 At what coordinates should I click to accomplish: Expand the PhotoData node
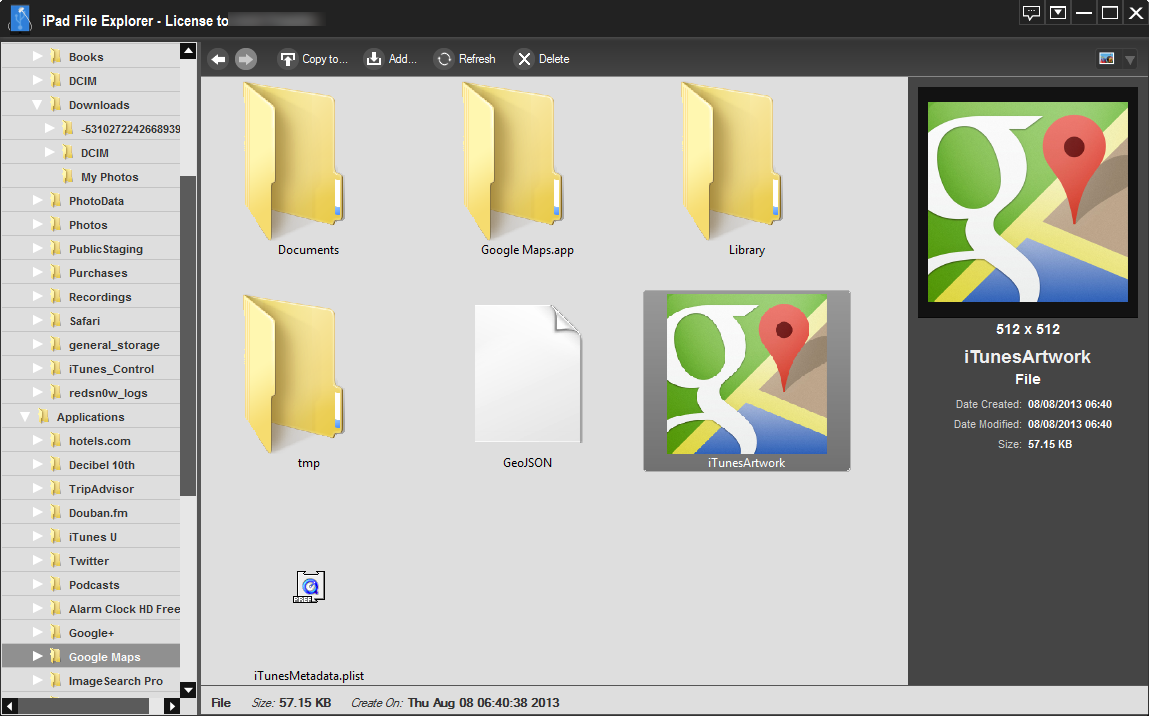(x=37, y=200)
